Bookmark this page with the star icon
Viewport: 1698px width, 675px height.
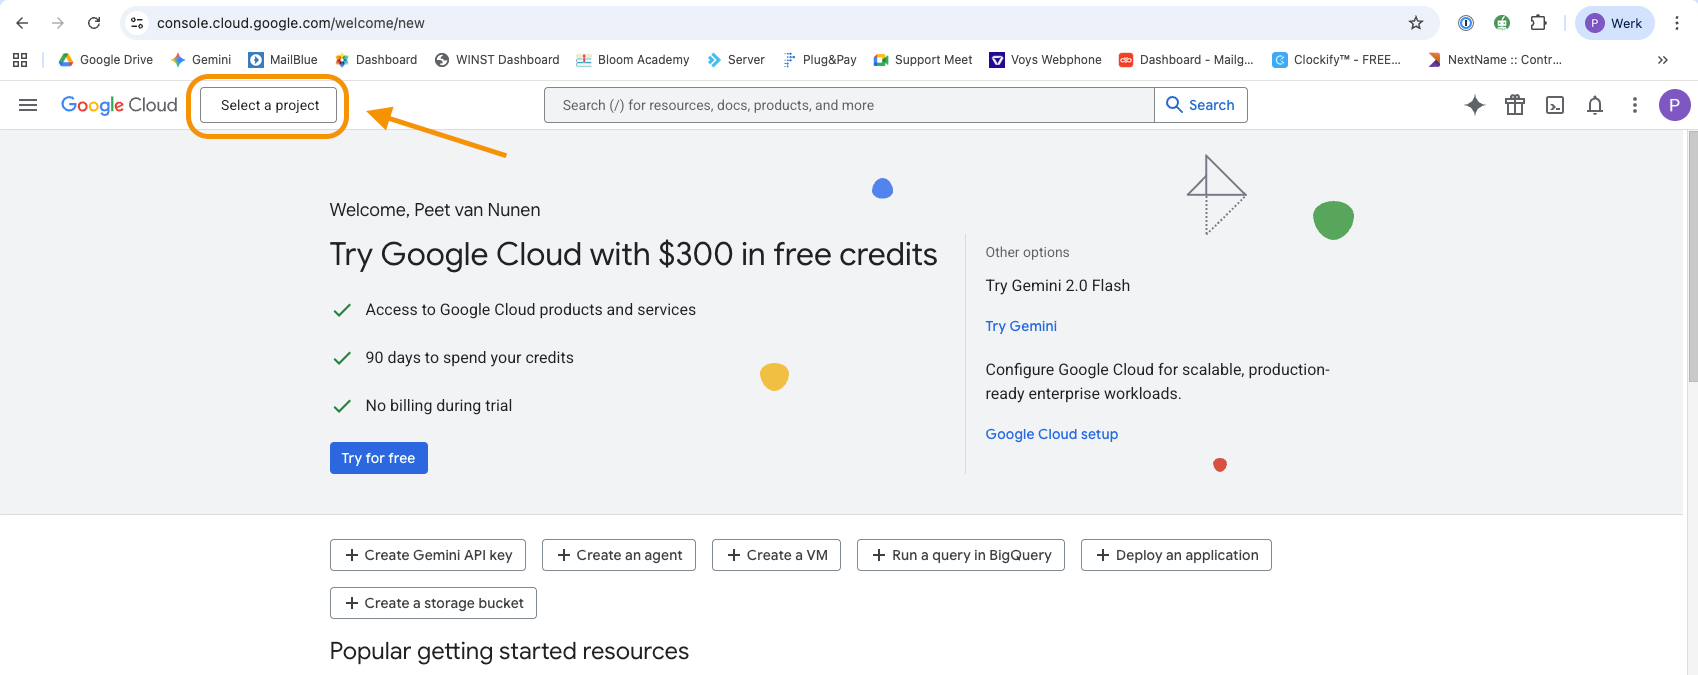click(x=1416, y=23)
